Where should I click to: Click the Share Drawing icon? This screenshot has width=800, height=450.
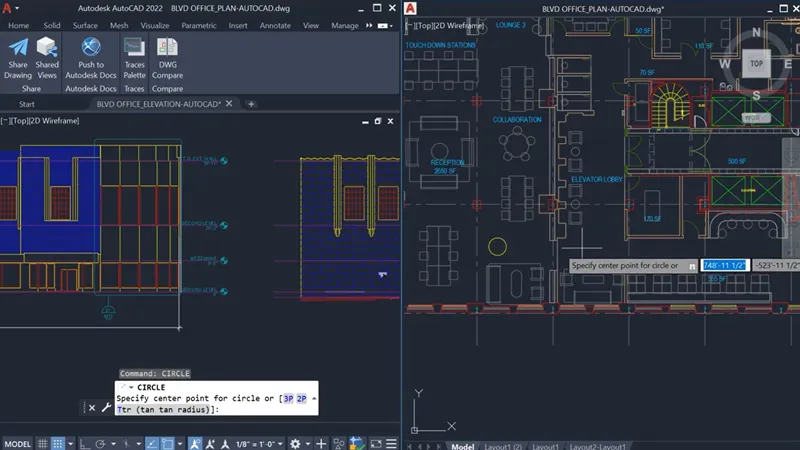18,47
